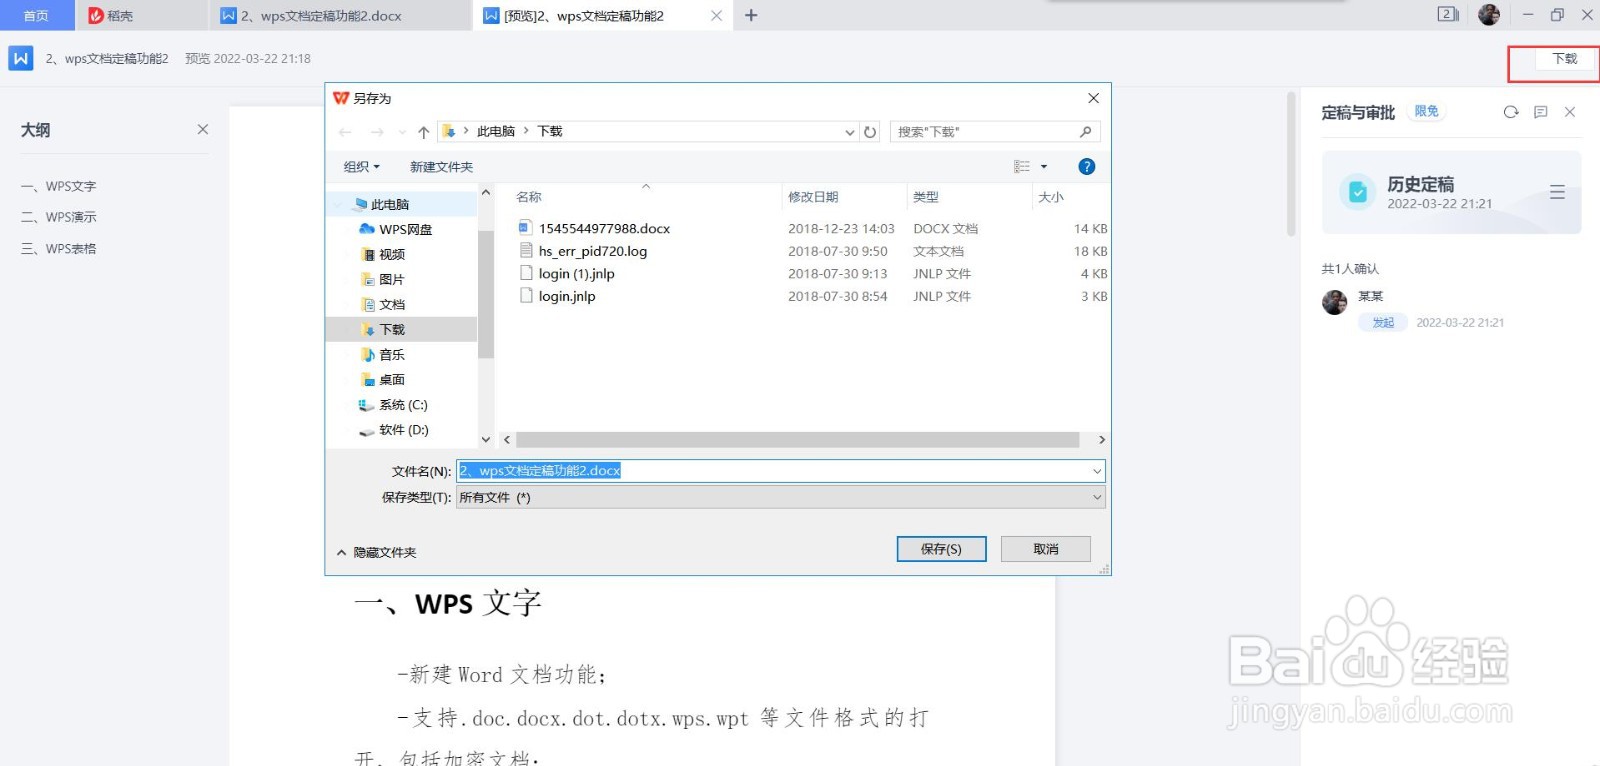Select file hs_err_pid720.log
Image resolution: width=1600 pixels, height=766 pixels.
(592, 251)
